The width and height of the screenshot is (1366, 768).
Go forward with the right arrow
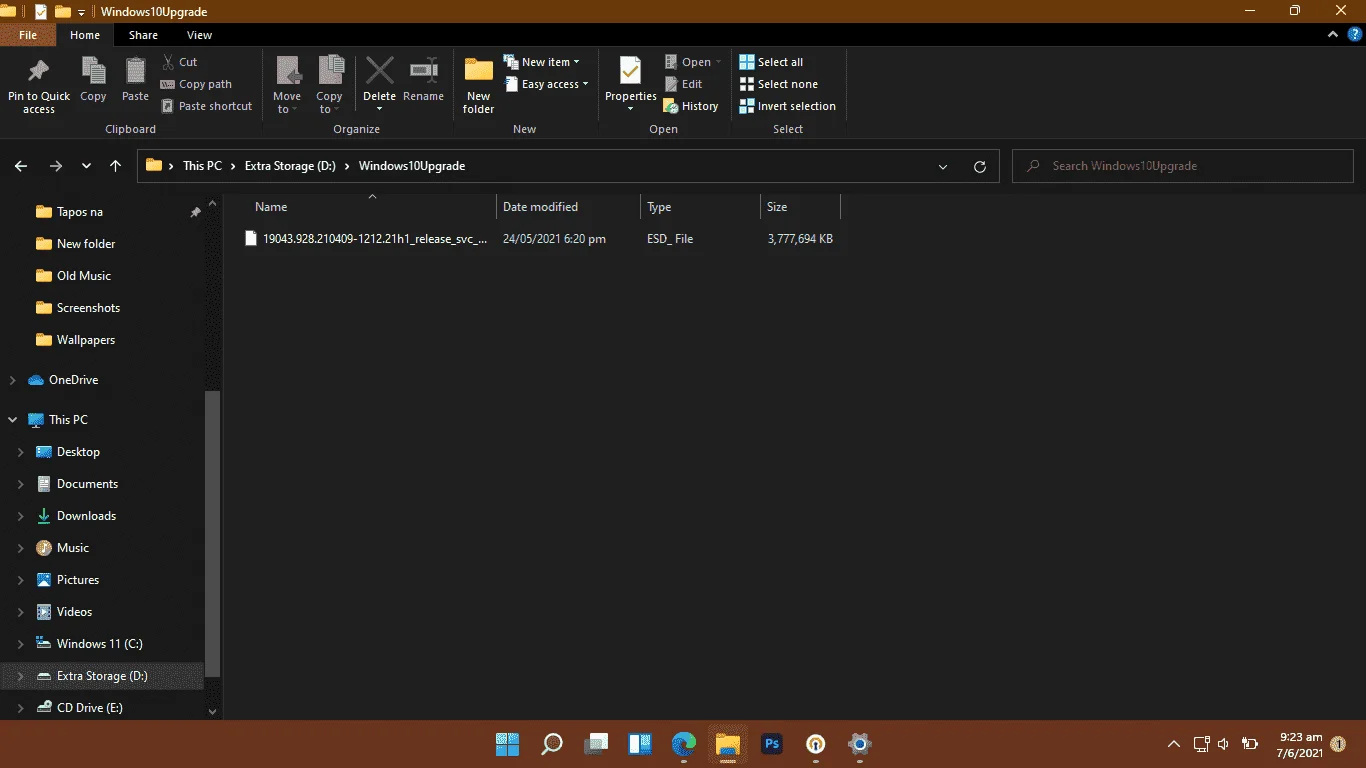[x=56, y=166]
